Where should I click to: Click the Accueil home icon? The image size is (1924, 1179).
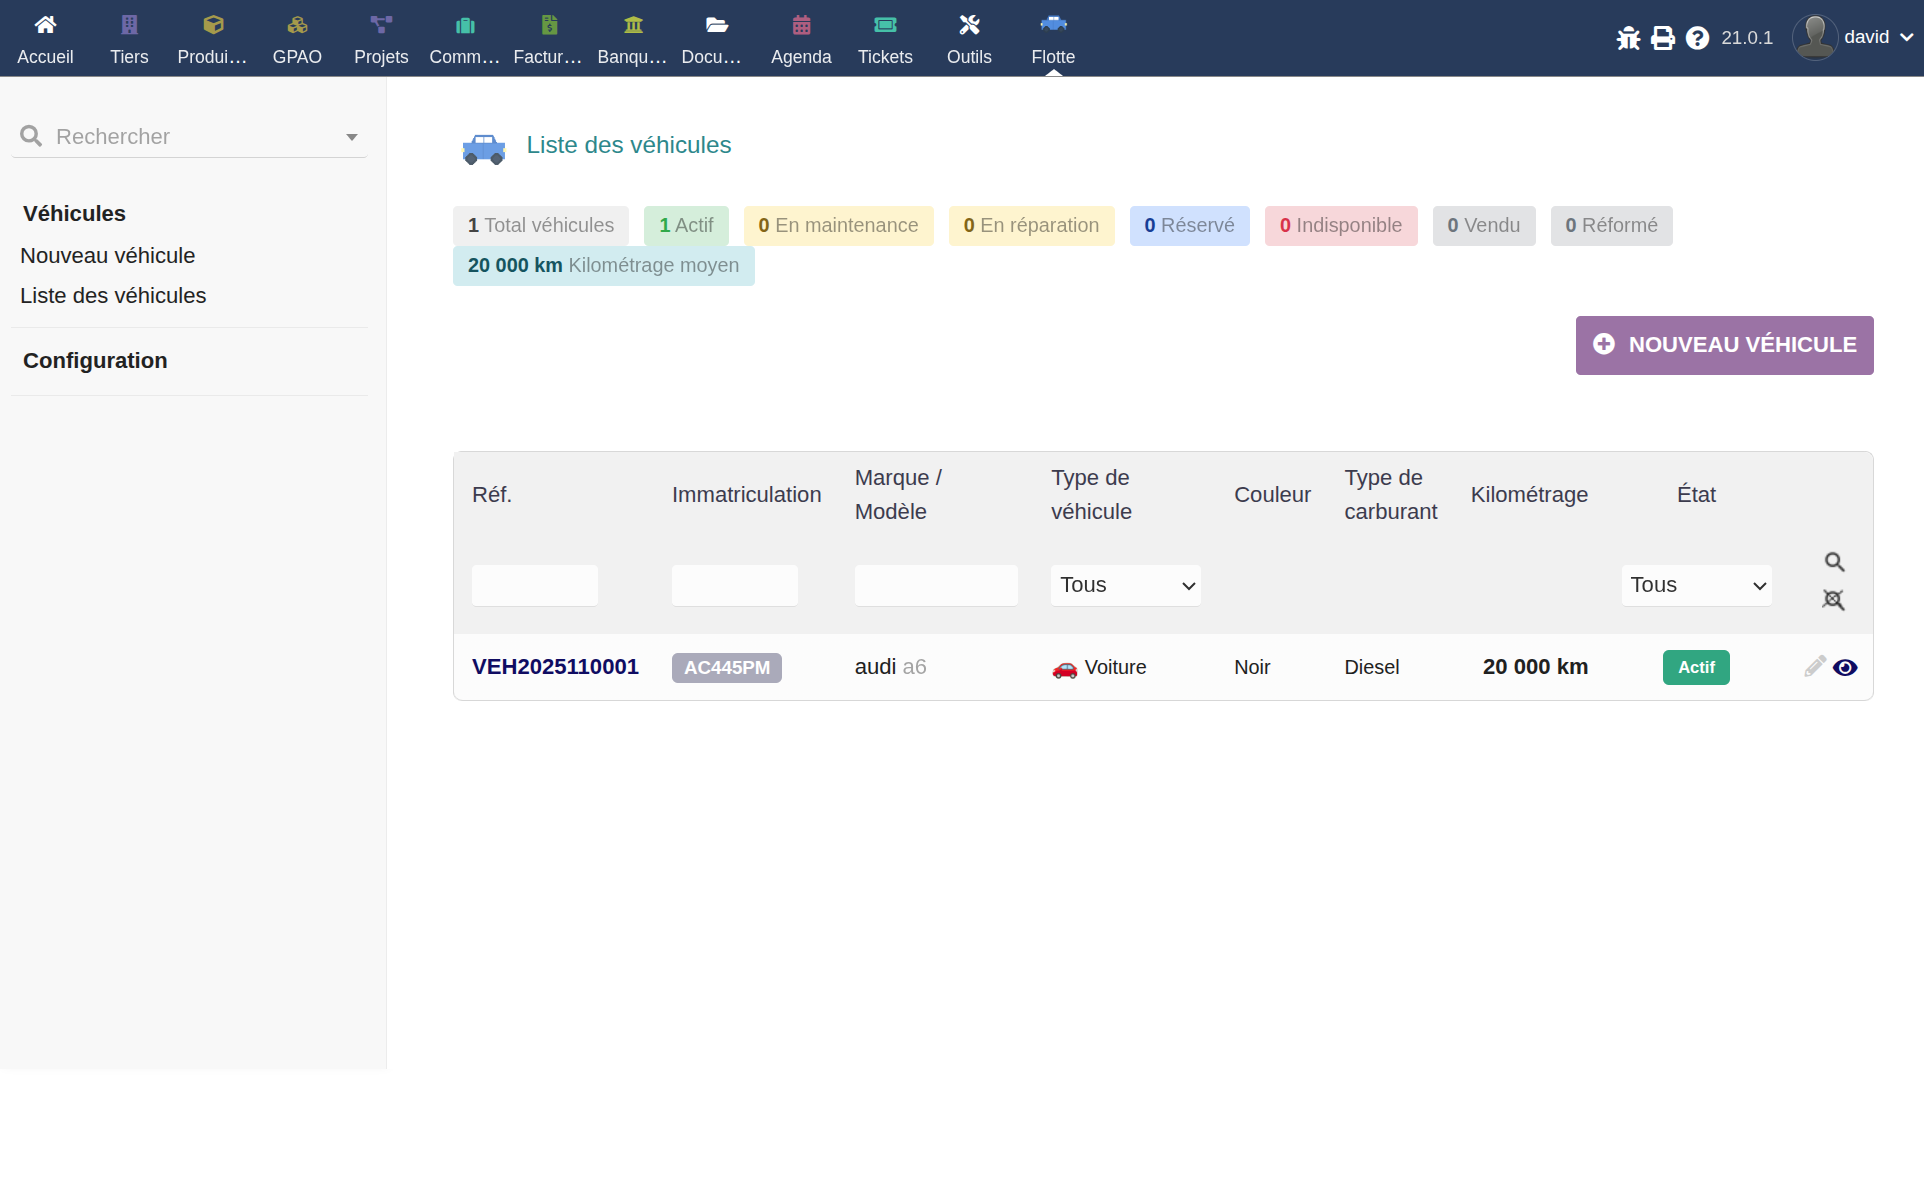coord(45,25)
